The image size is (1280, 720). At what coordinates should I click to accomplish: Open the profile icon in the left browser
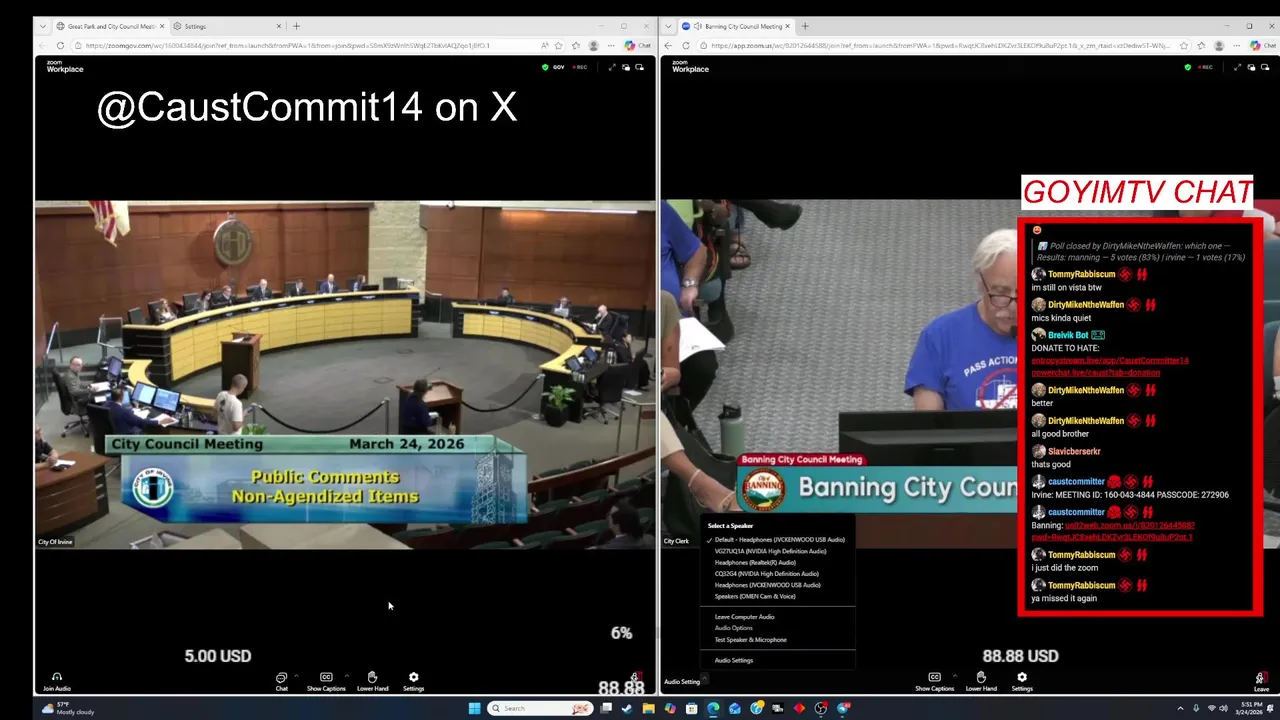coord(593,45)
